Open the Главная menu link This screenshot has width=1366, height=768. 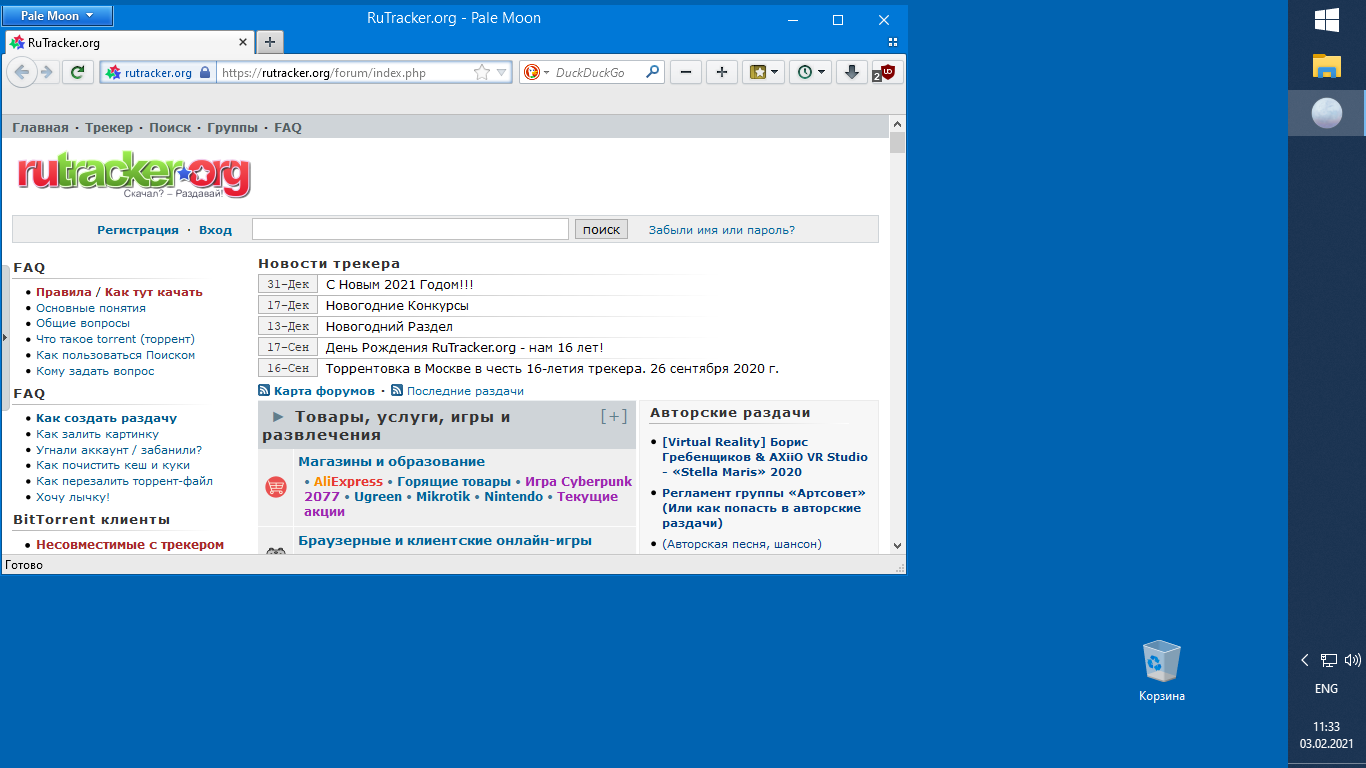point(40,128)
